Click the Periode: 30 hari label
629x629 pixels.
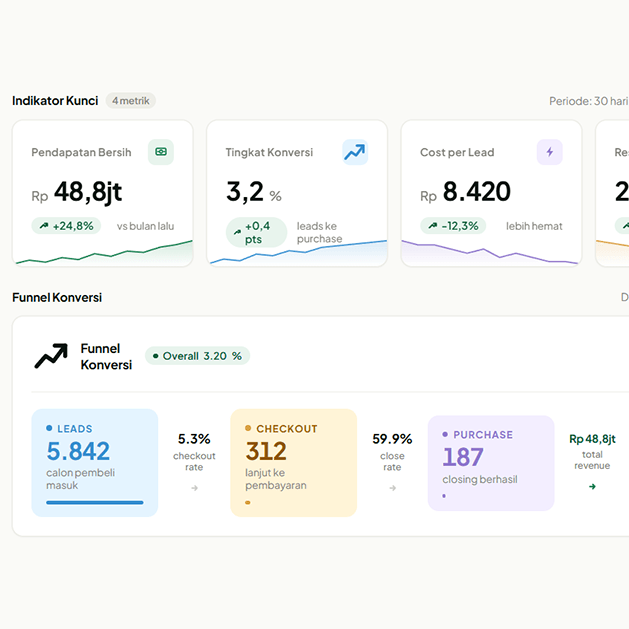point(589,101)
